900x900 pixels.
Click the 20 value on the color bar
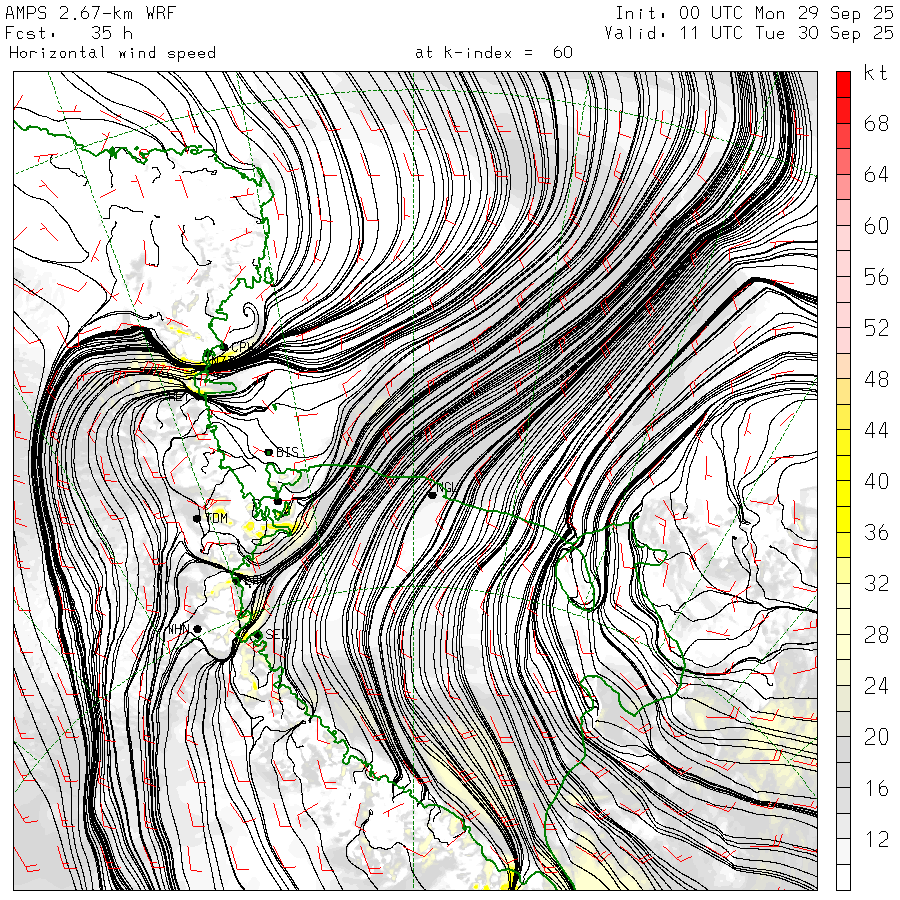[x=876, y=737]
